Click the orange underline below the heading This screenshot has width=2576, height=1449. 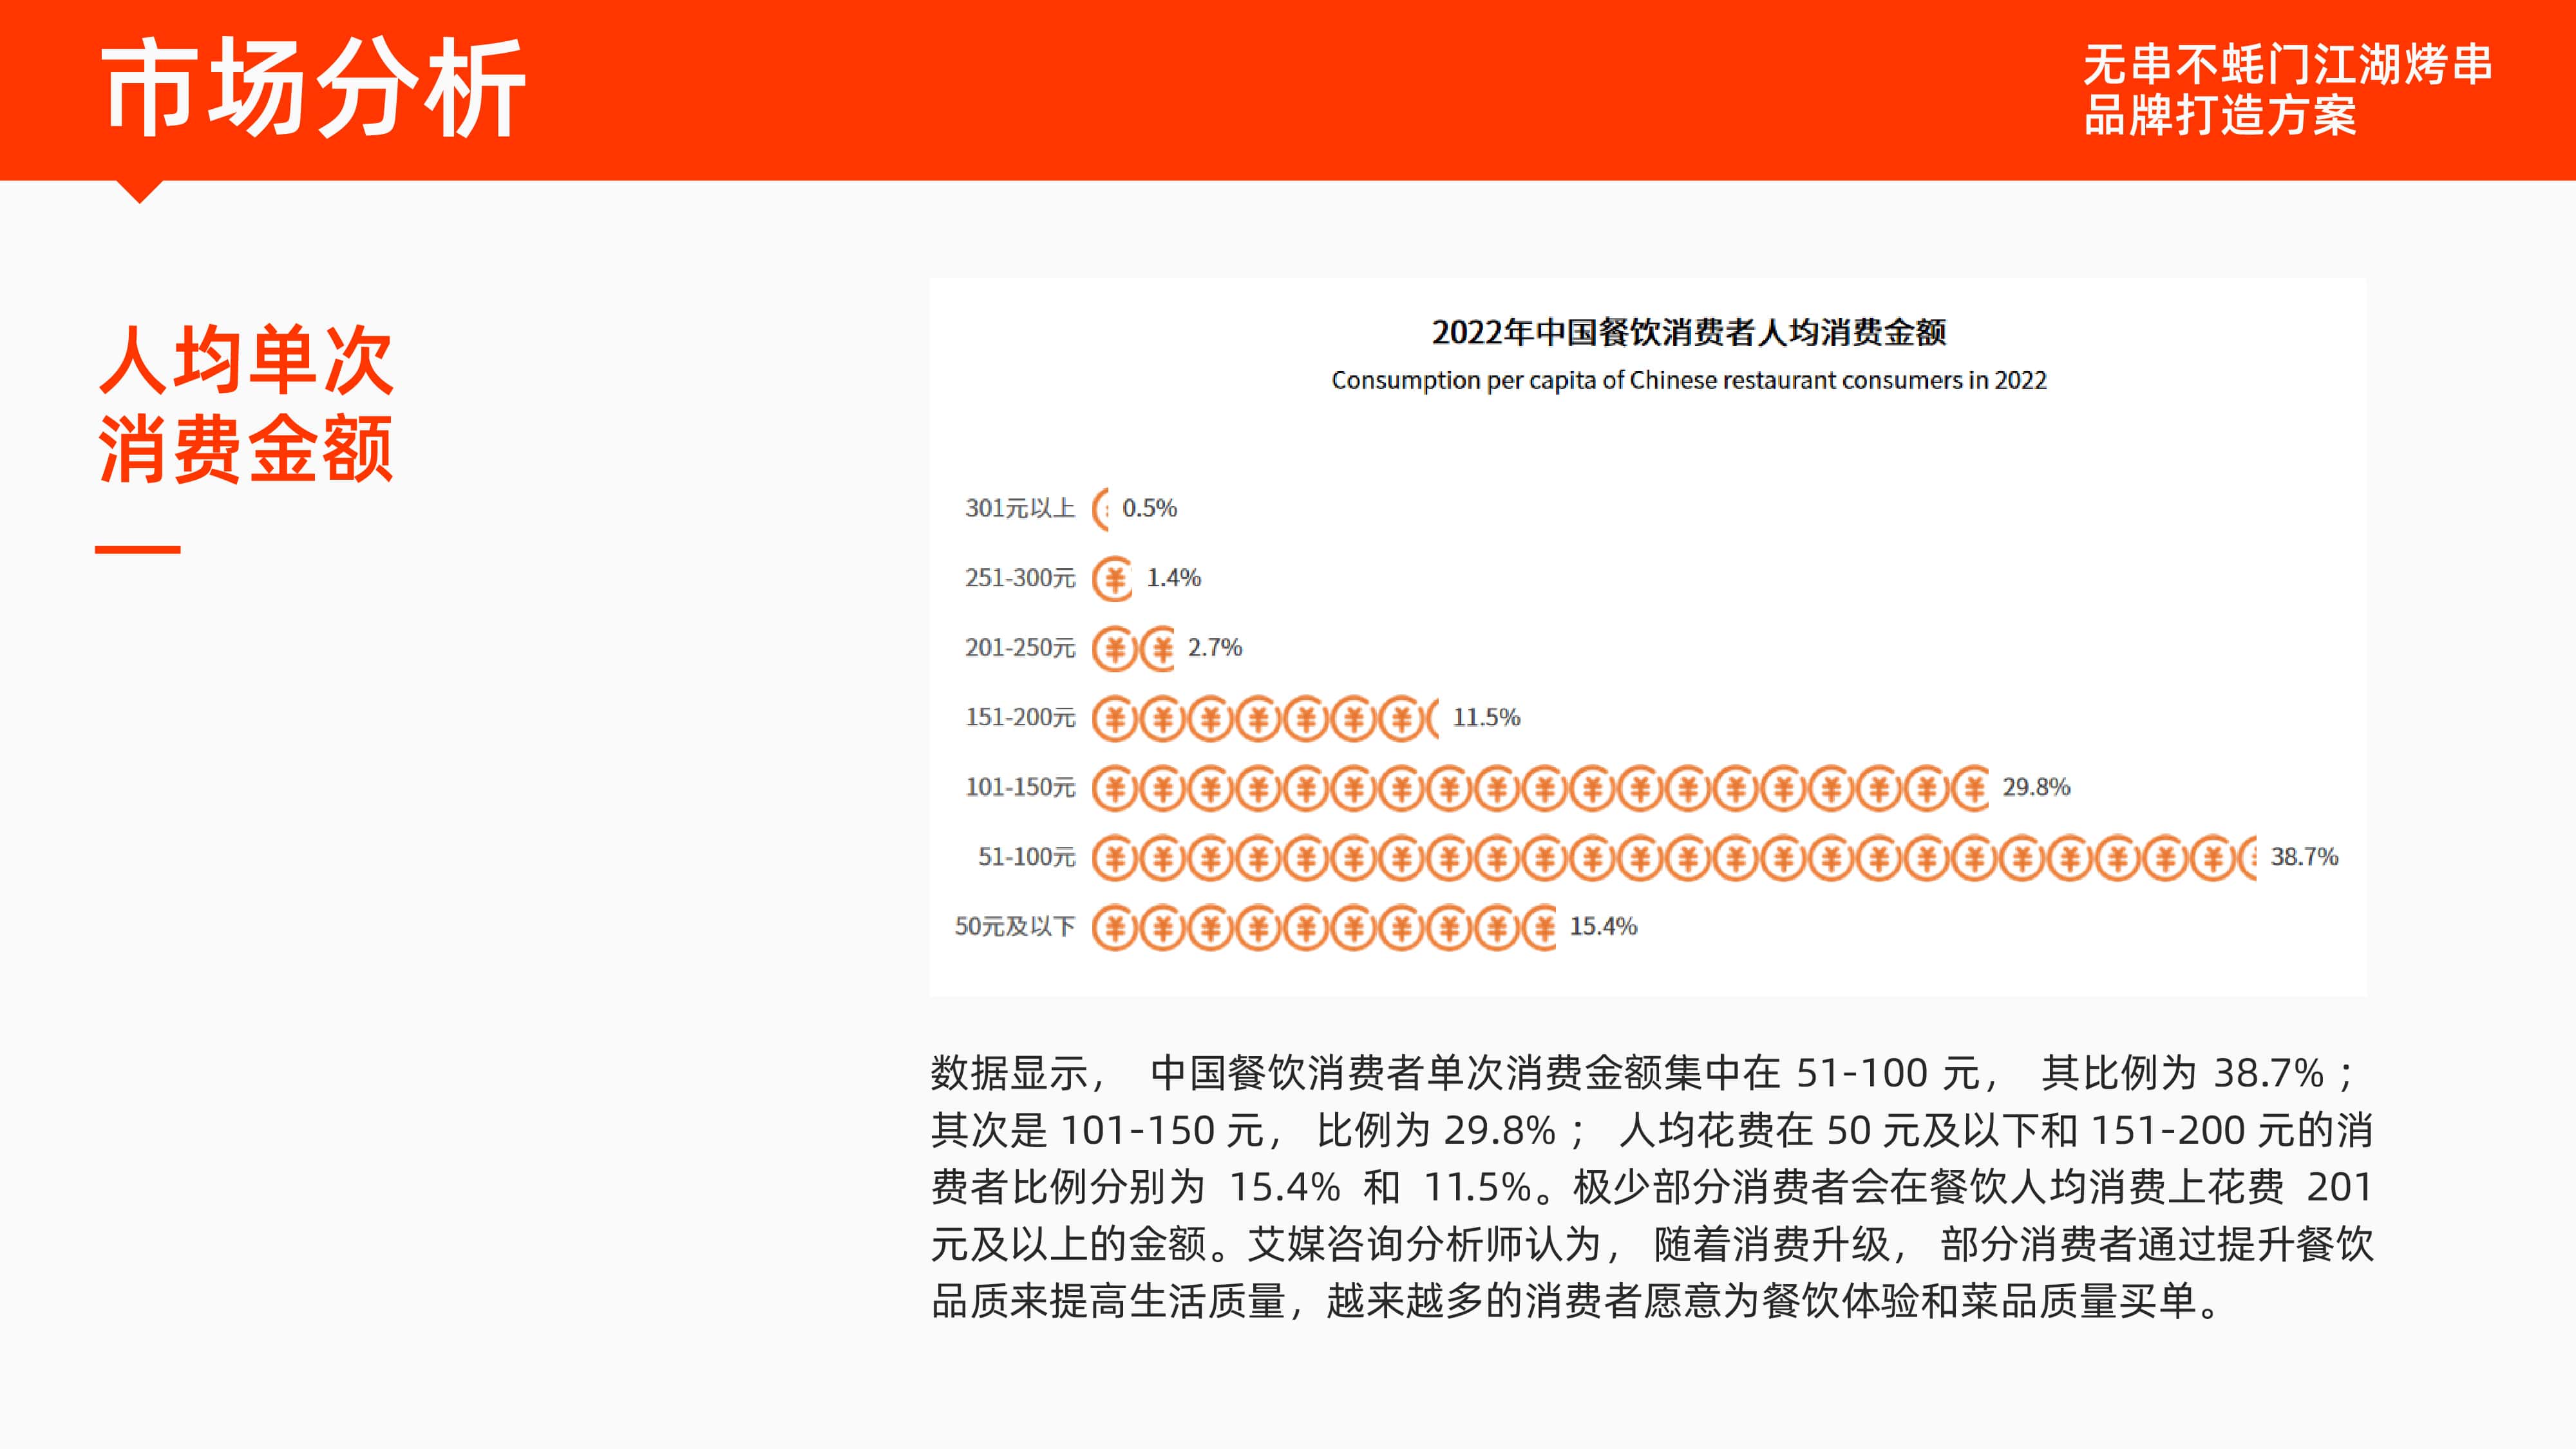138,549
